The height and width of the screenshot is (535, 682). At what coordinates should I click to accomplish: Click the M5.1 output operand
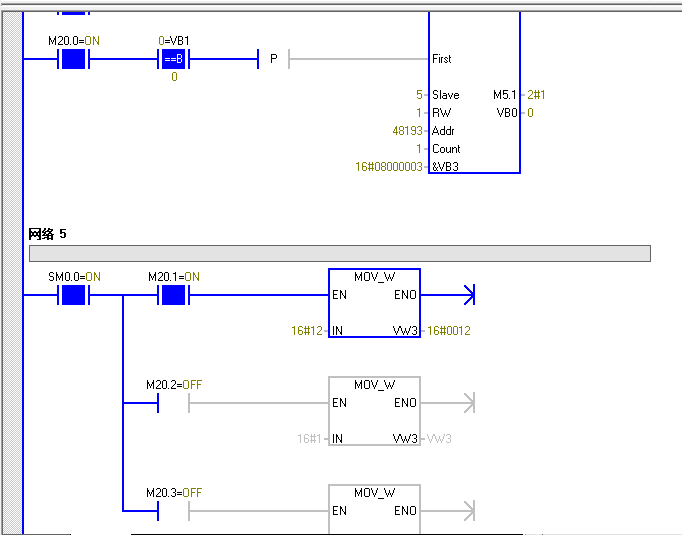505,95
